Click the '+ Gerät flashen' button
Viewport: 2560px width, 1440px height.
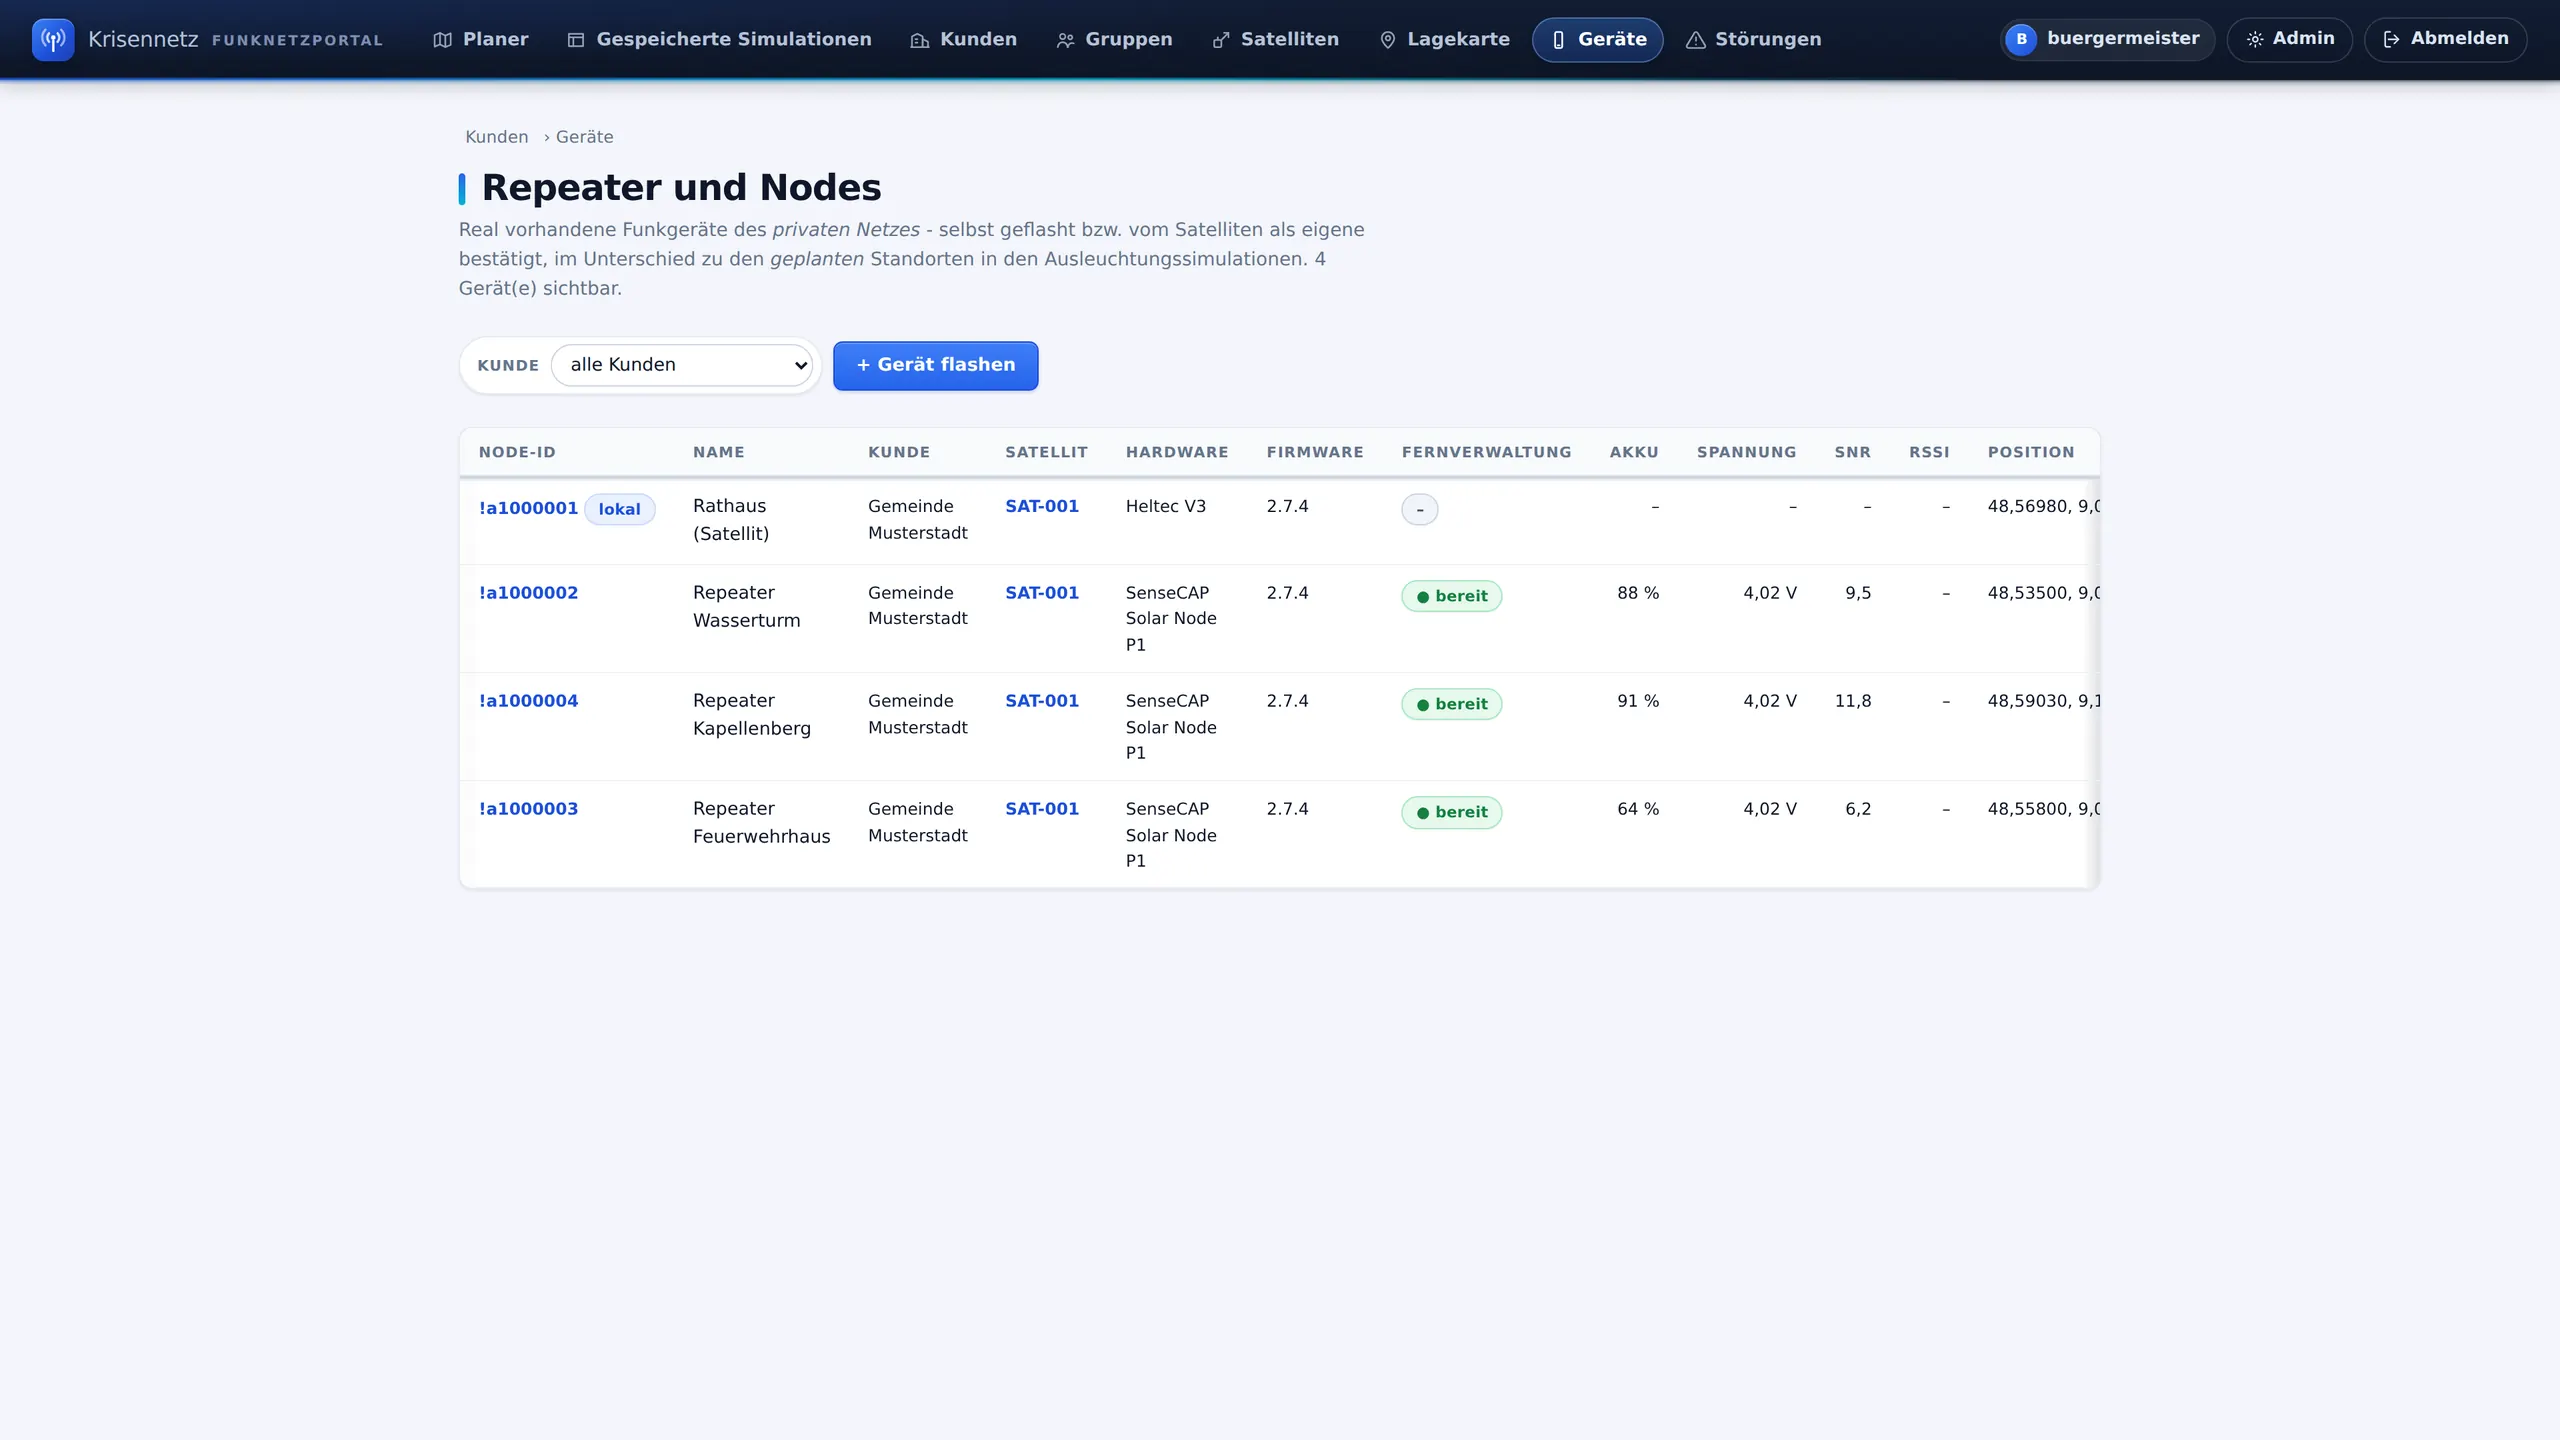click(x=936, y=365)
